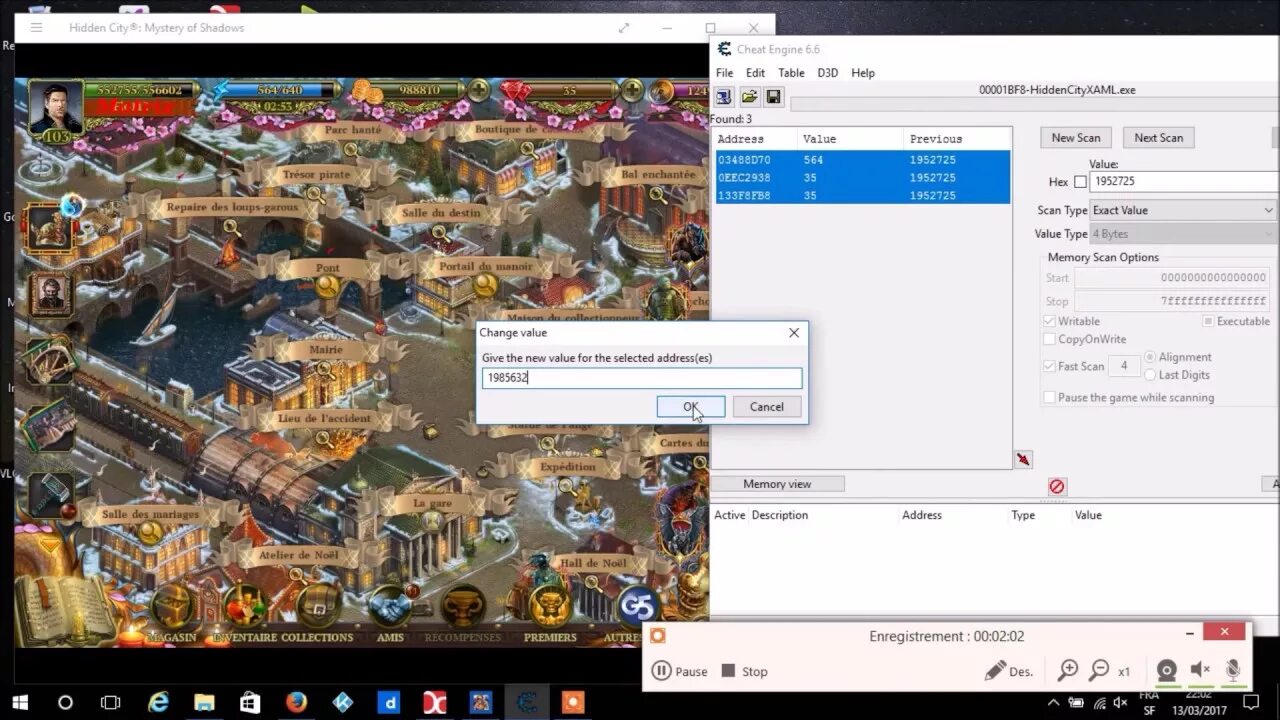Click the golden lion event icon
The width and height of the screenshot is (1280, 720).
[49, 227]
